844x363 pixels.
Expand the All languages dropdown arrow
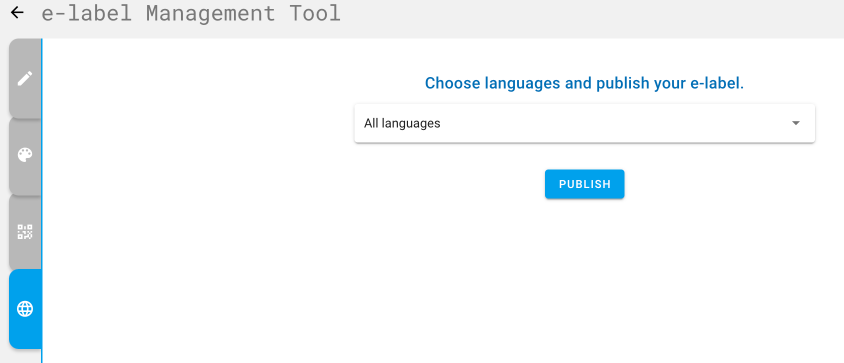click(x=796, y=123)
